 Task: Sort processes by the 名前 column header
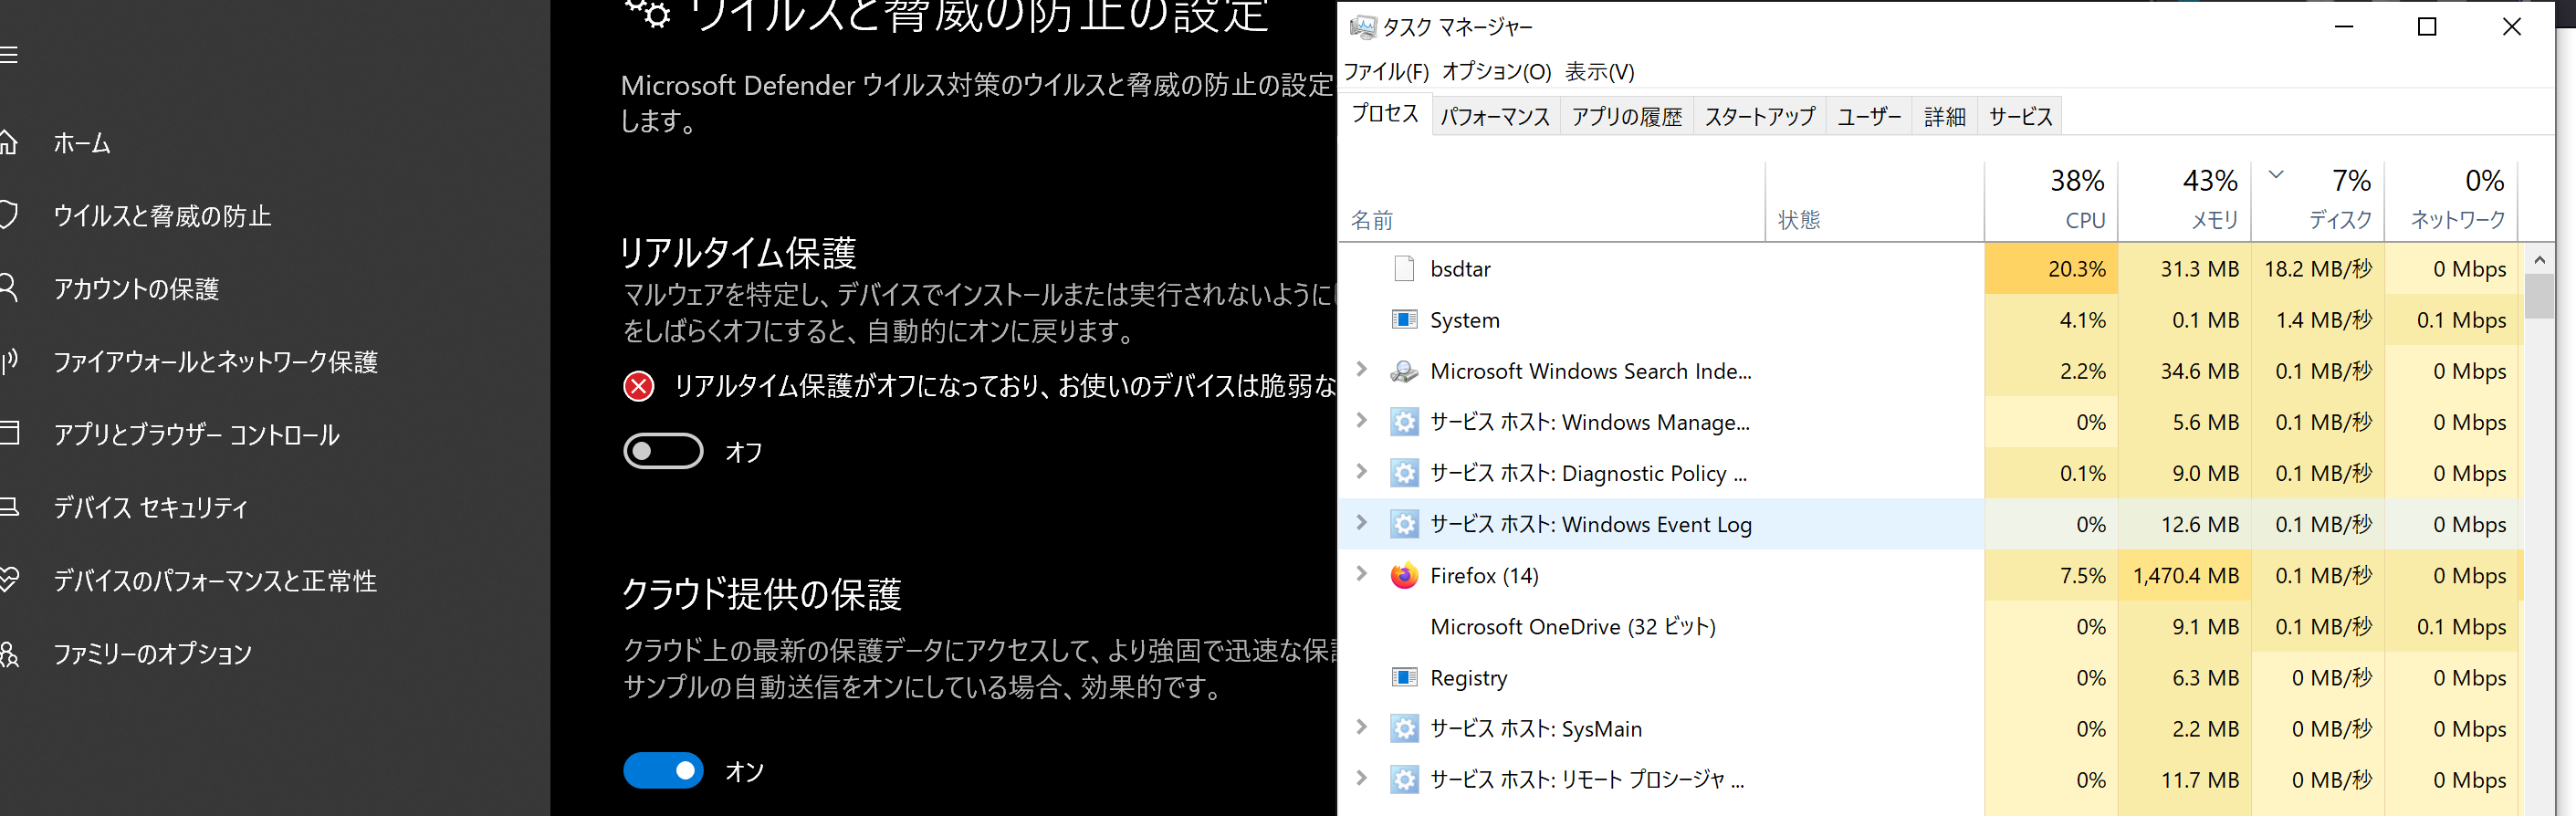(x=1552, y=200)
